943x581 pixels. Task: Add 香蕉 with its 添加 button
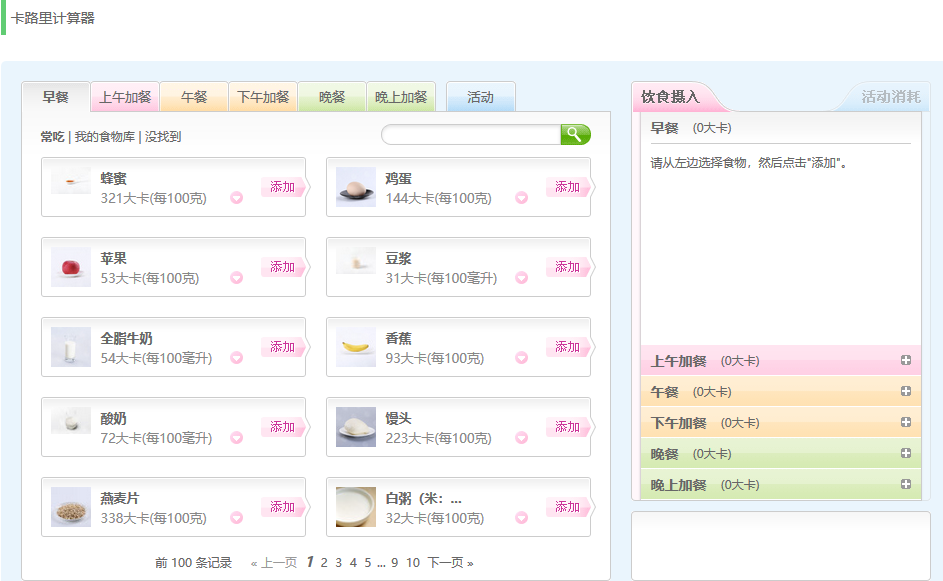[568, 347]
